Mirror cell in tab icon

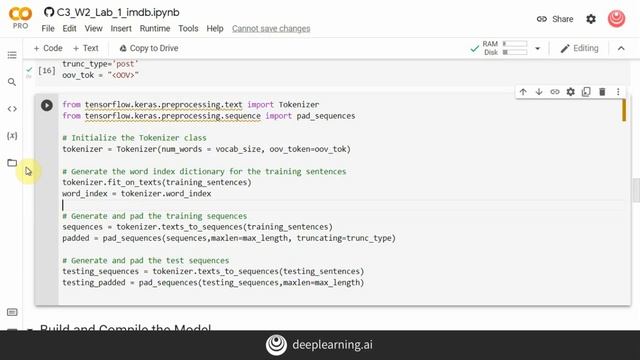point(586,92)
